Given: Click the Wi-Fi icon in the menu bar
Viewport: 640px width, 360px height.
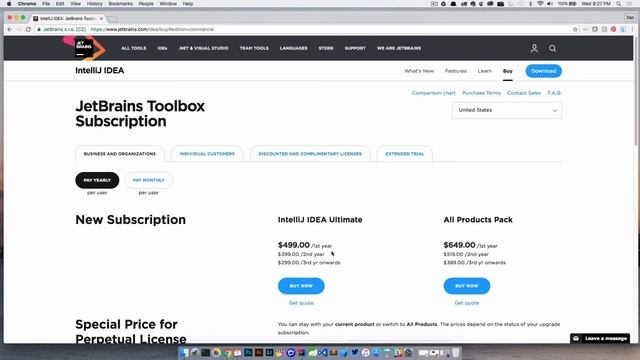Looking at the screenshot, I should pyautogui.click(x=540, y=4).
